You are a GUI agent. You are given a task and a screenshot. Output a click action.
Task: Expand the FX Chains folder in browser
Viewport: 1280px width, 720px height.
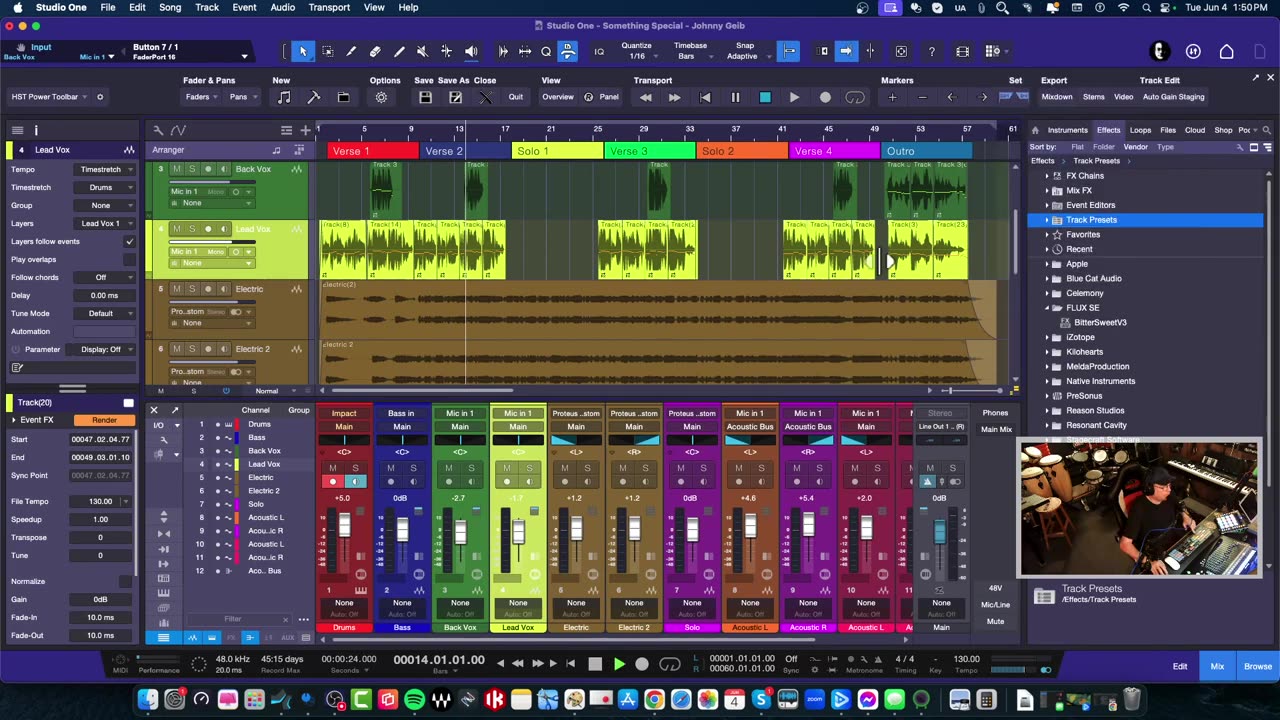1047,176
